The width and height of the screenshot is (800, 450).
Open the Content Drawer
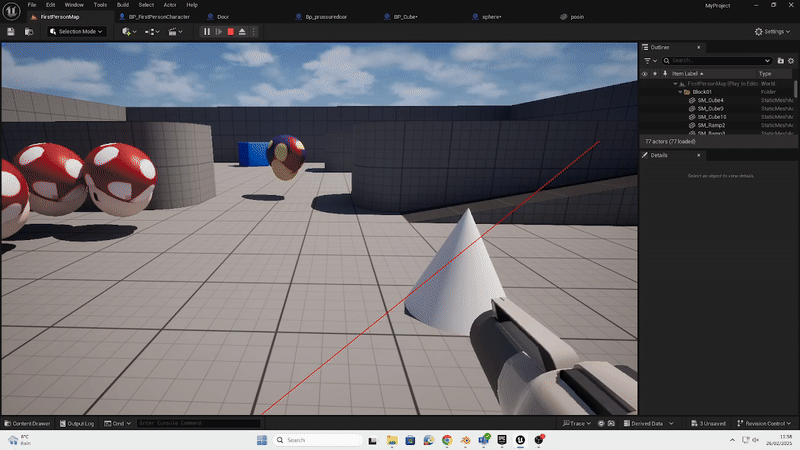[28, 423]
